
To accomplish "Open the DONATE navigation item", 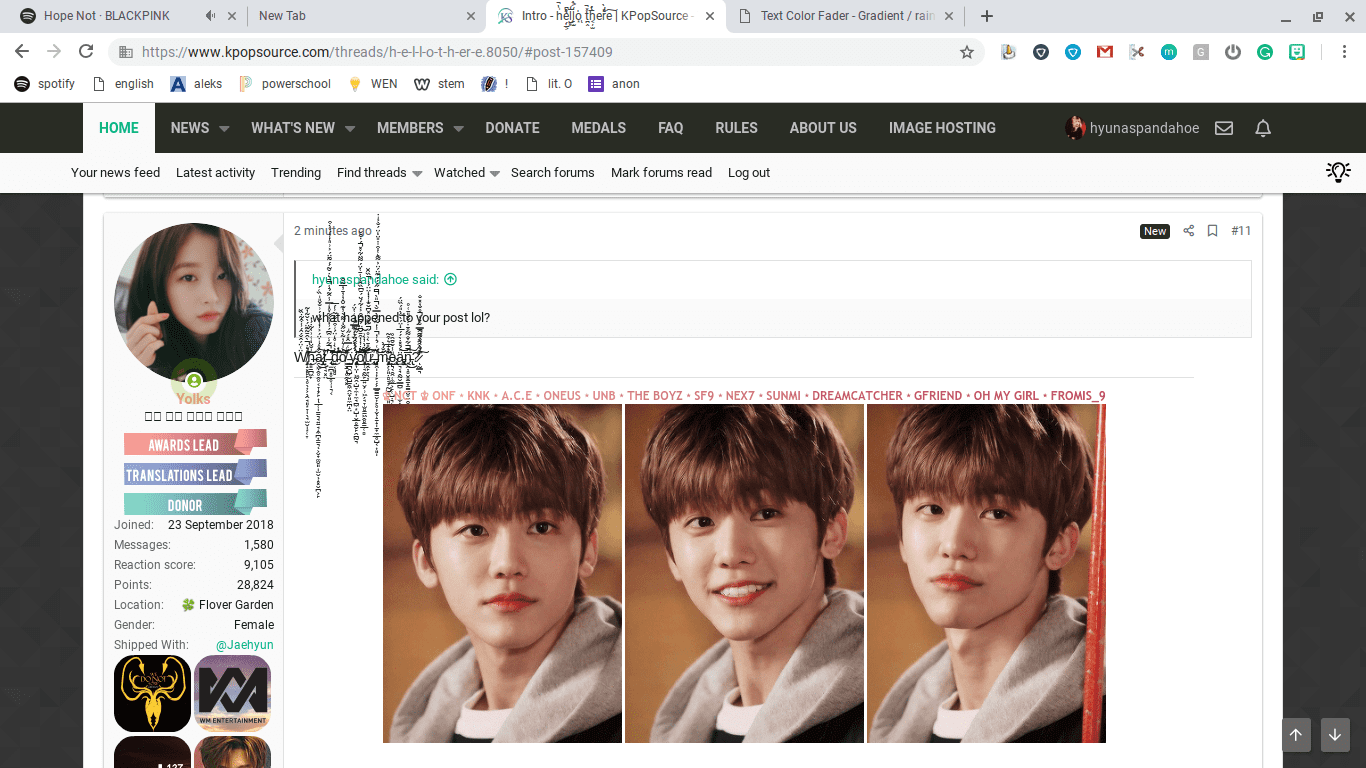I will [x=512, y=128].
